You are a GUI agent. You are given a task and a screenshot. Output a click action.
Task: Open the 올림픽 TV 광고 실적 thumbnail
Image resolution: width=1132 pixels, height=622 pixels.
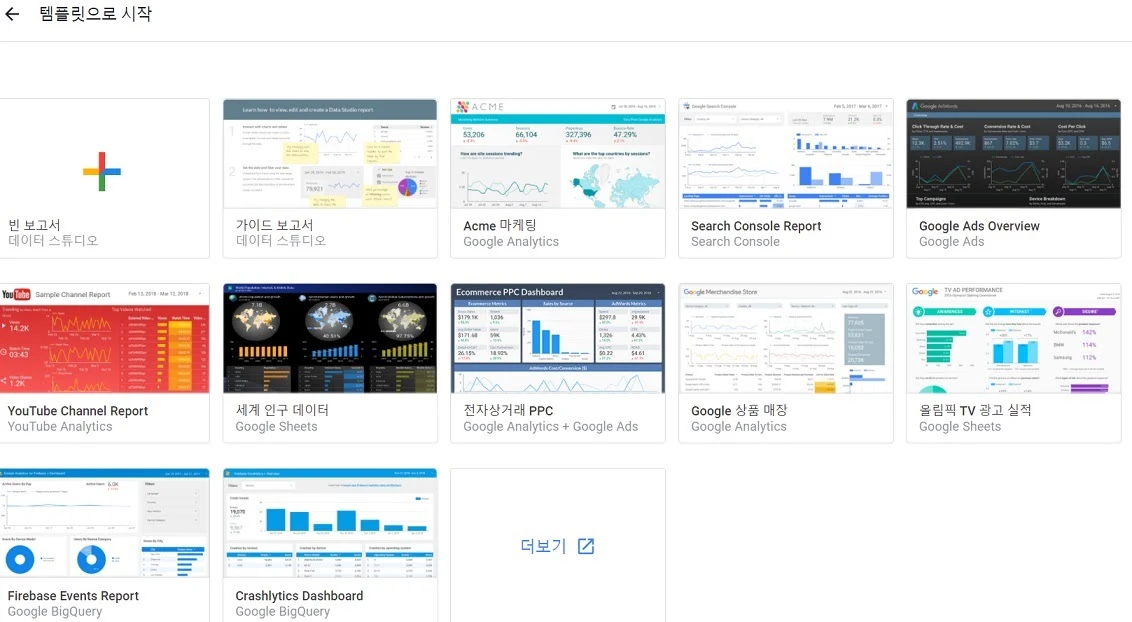1014,338
